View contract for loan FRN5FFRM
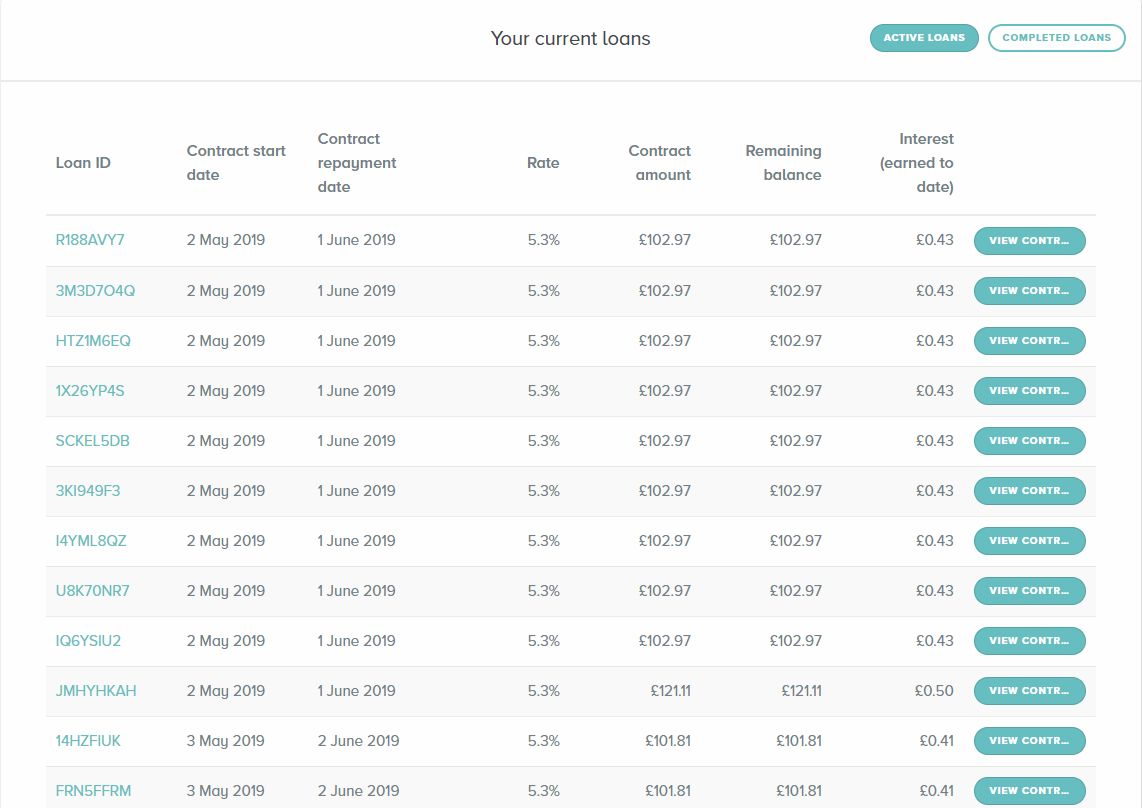 point(1029,791)
